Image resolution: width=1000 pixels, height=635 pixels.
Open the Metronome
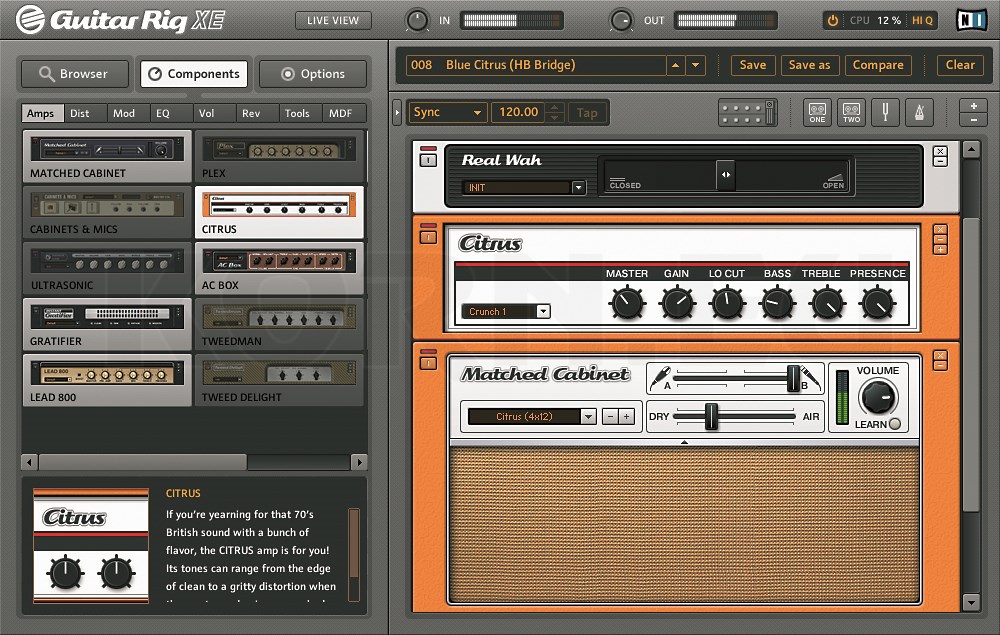point(918,112)
